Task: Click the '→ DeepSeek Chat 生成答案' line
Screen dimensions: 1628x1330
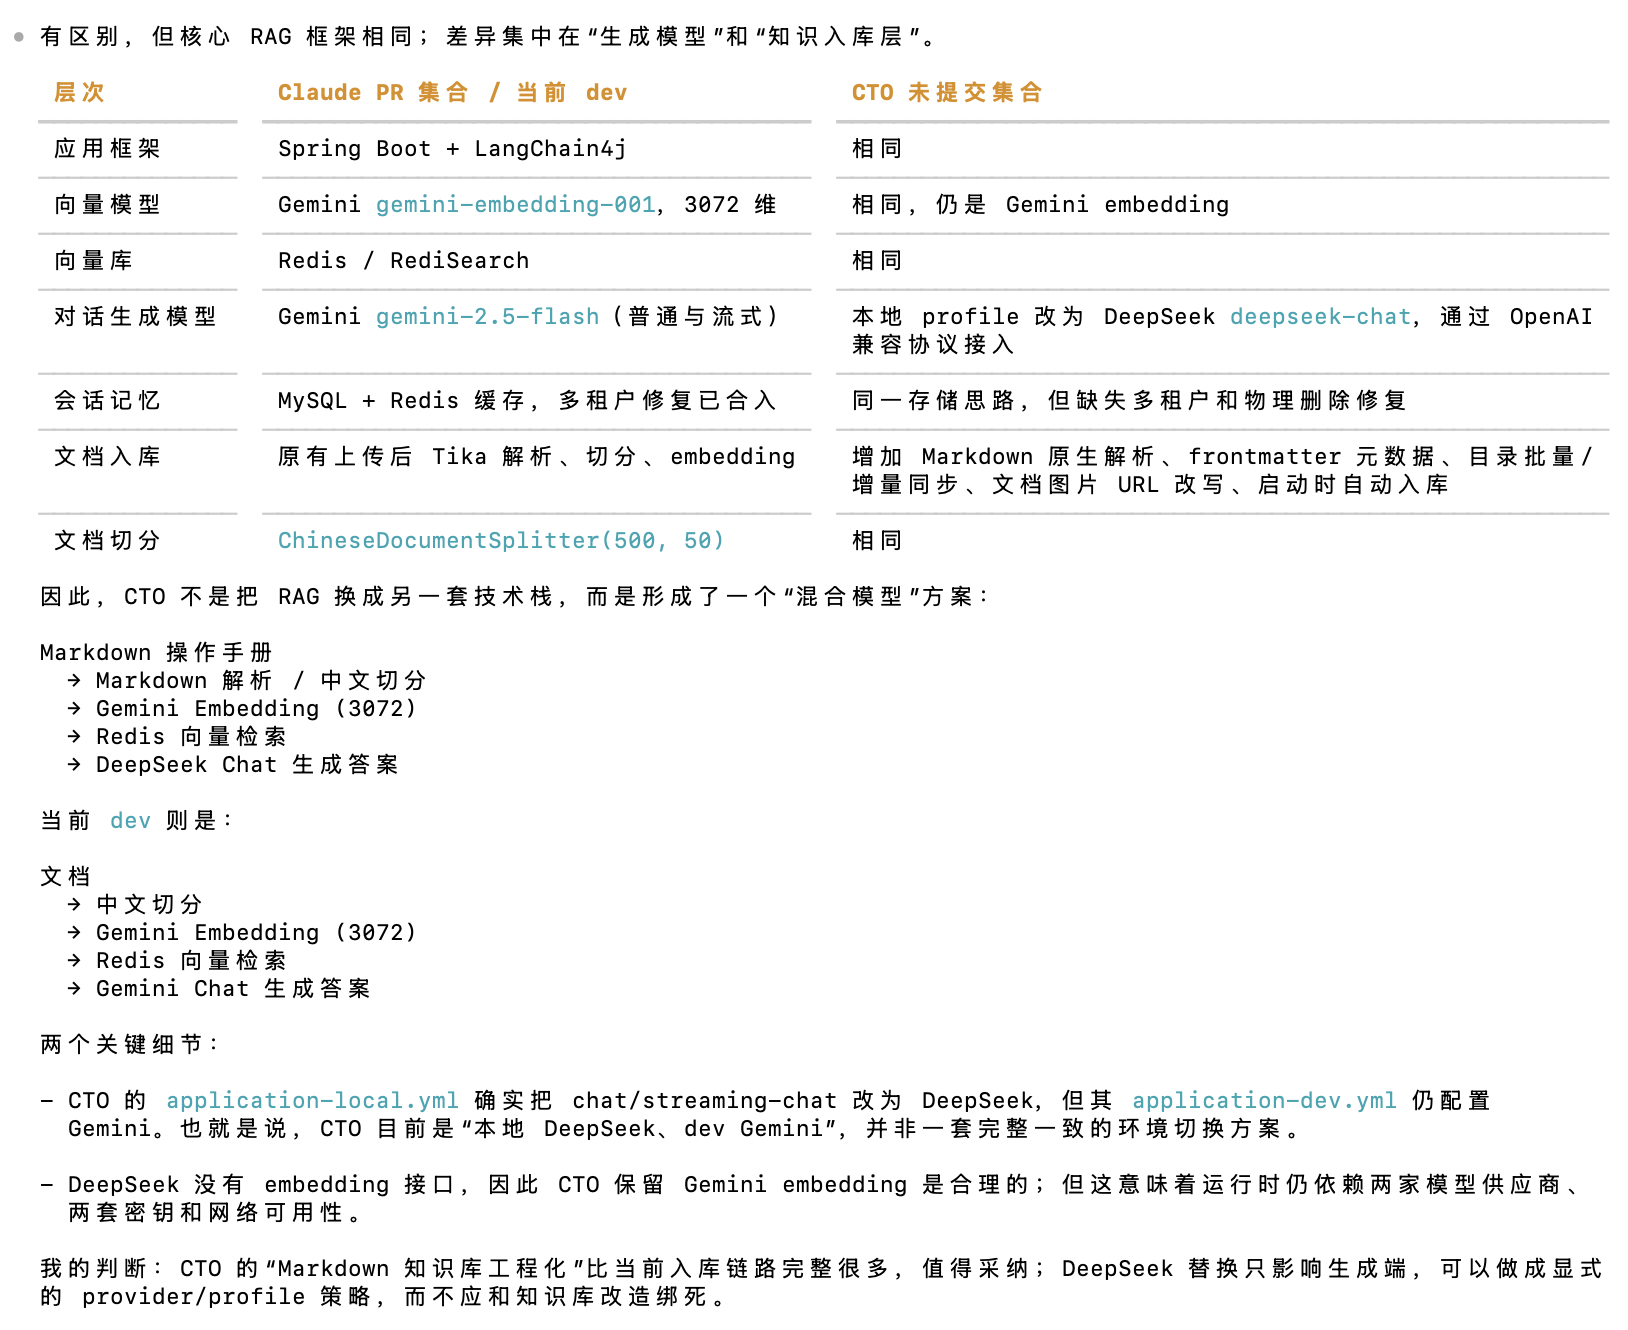Action: pyautogui.click(x=232, y=765)
